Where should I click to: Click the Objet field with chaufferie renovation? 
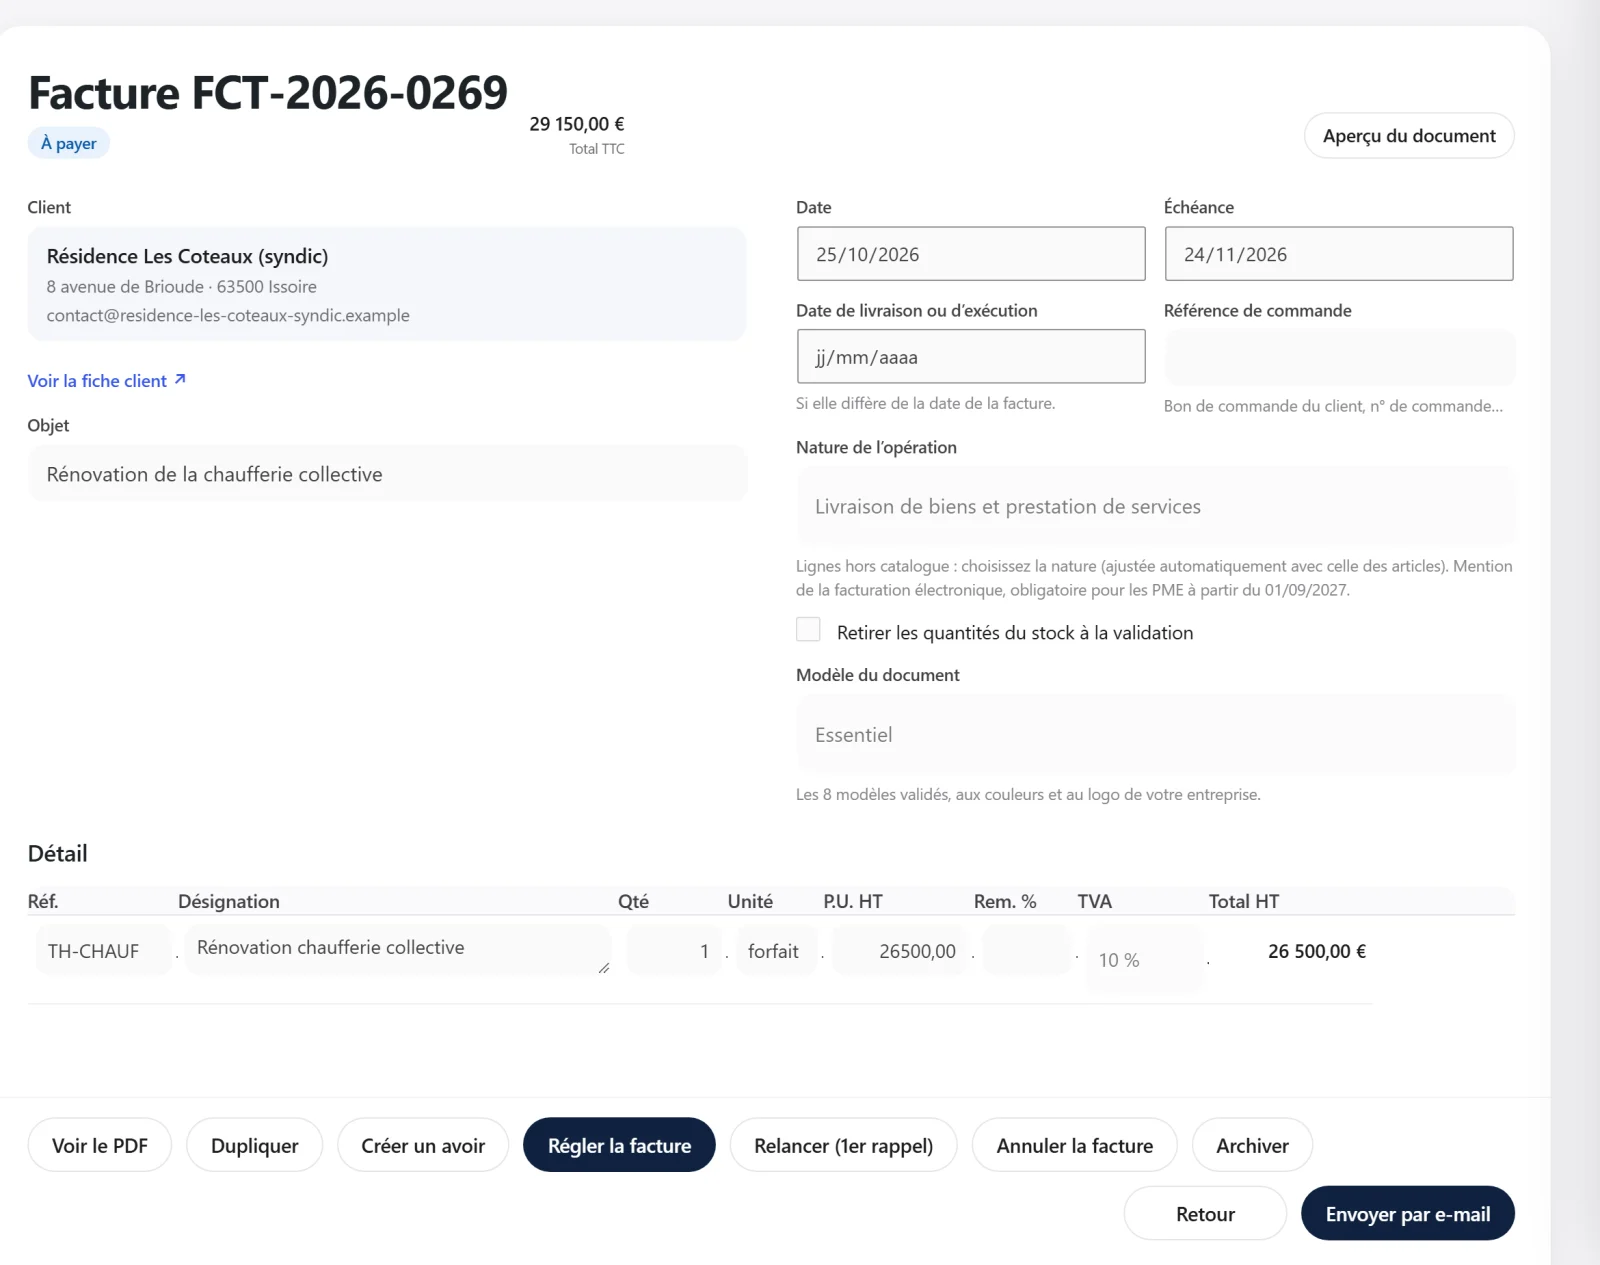coord(387,474)
